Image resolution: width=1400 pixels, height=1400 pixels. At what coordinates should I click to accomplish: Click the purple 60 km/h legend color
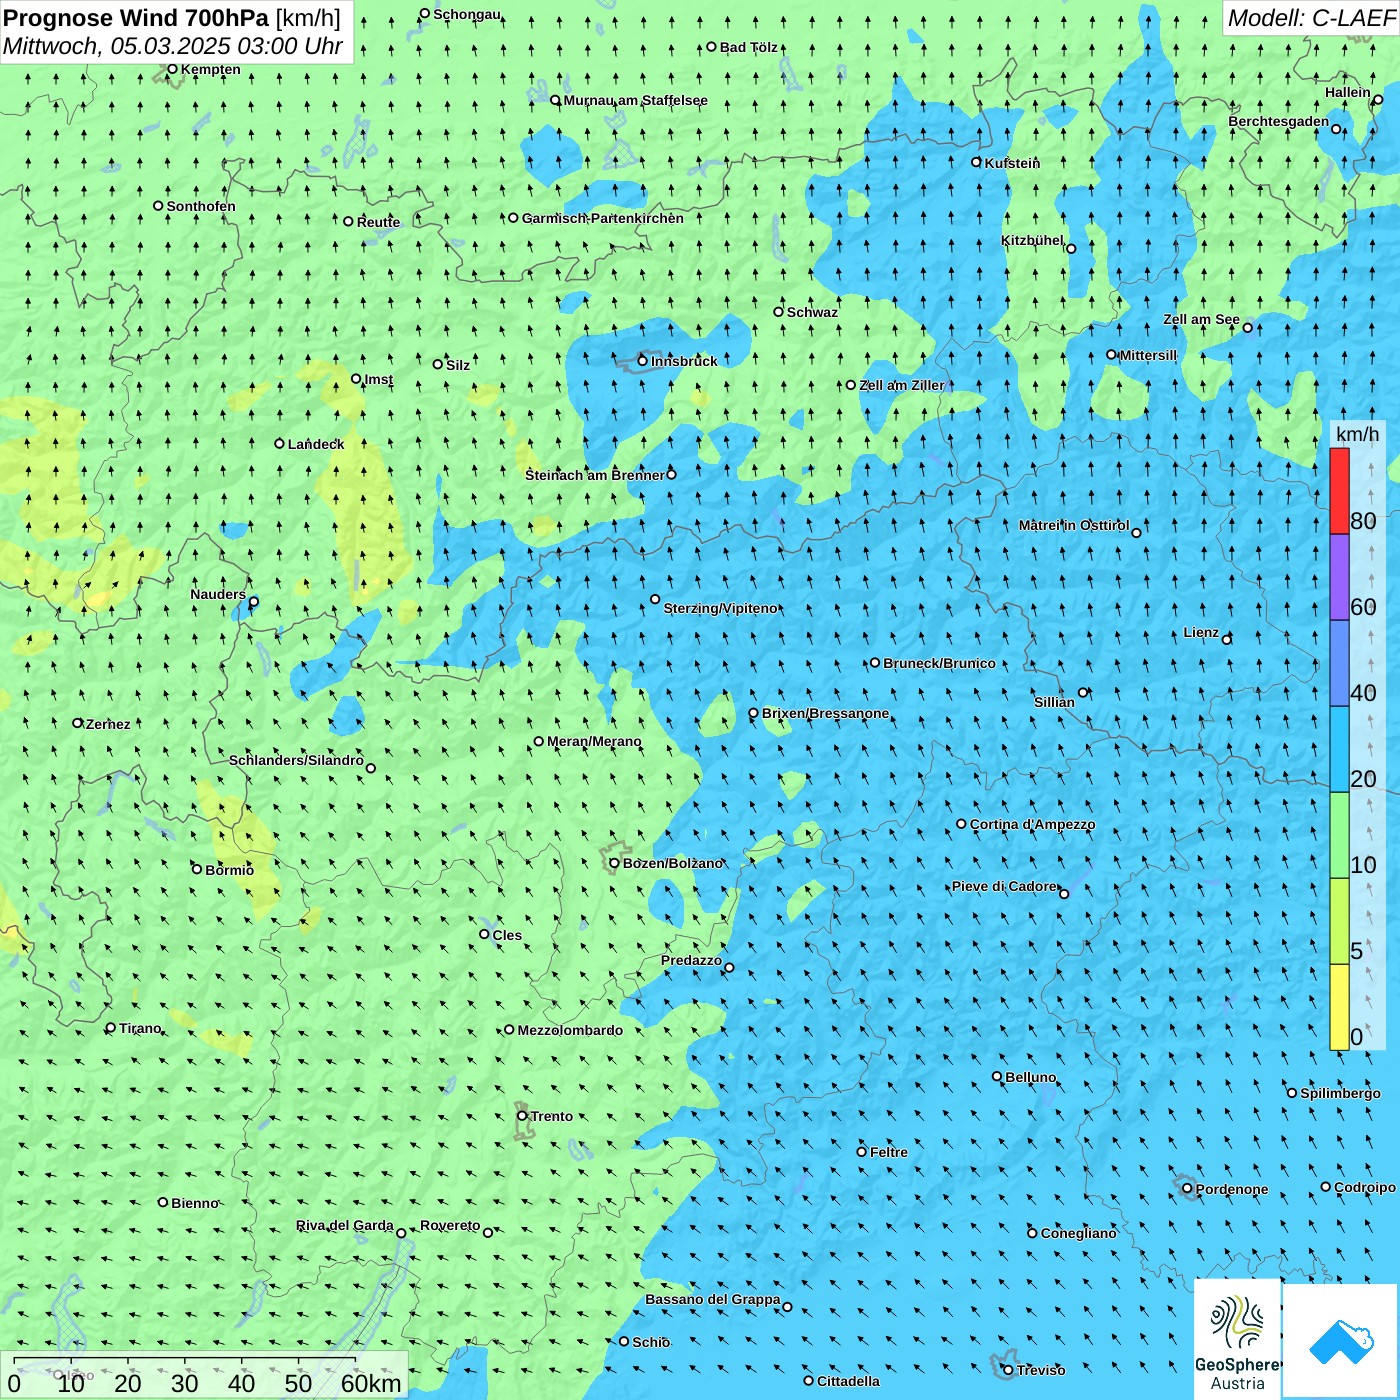[x=1339, y=577]
